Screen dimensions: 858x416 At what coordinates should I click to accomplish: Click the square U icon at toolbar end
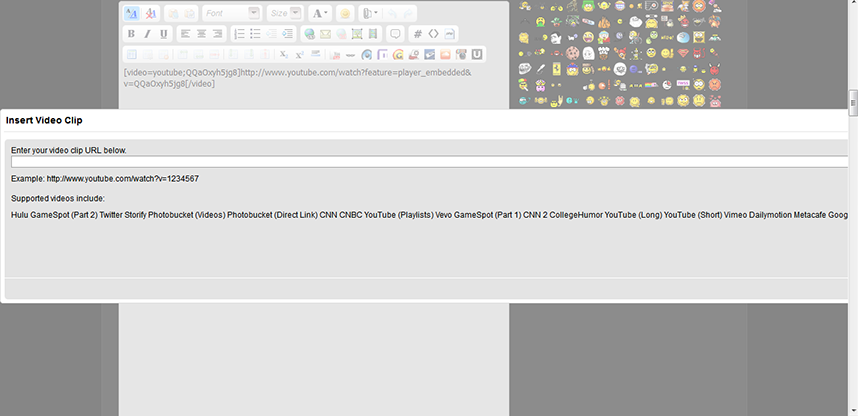tap(477, 55)
